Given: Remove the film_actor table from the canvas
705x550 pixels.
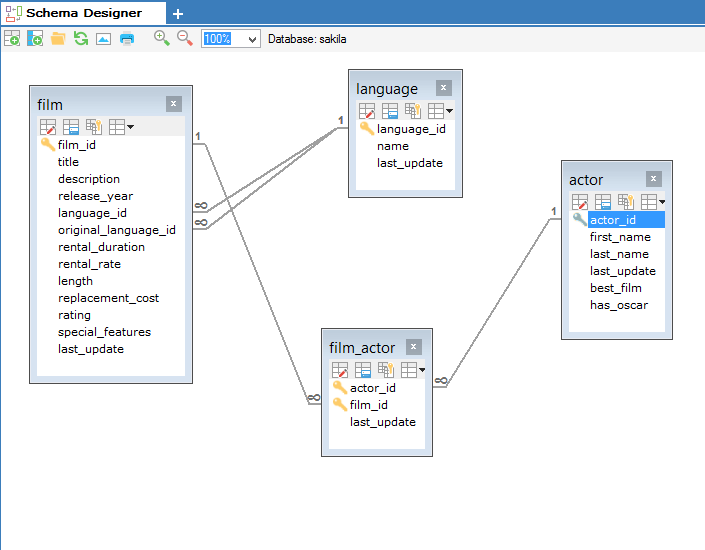Looking at the screenshot, I should pyautogui.click(x=413, y=347).
